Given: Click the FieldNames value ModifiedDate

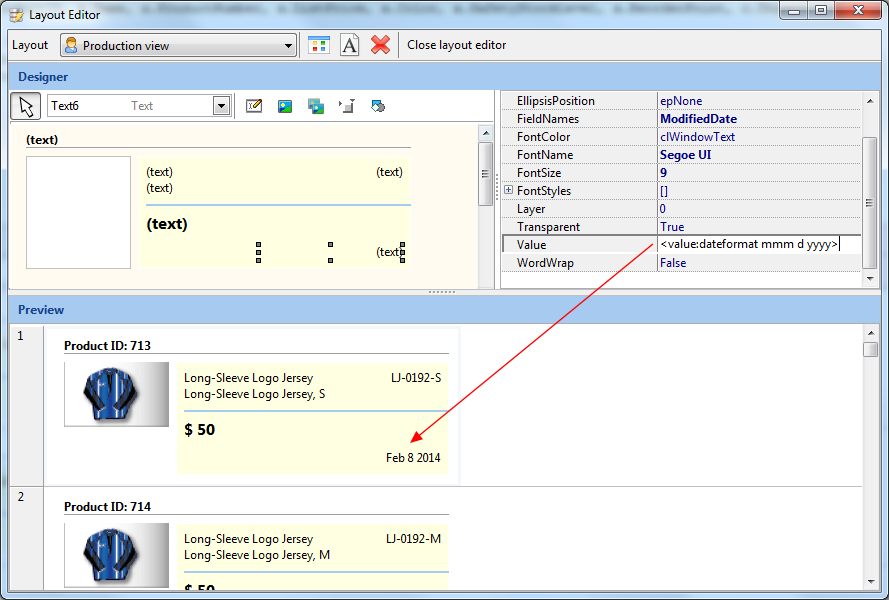Looking at the screenshot, I should coord(698,119).
